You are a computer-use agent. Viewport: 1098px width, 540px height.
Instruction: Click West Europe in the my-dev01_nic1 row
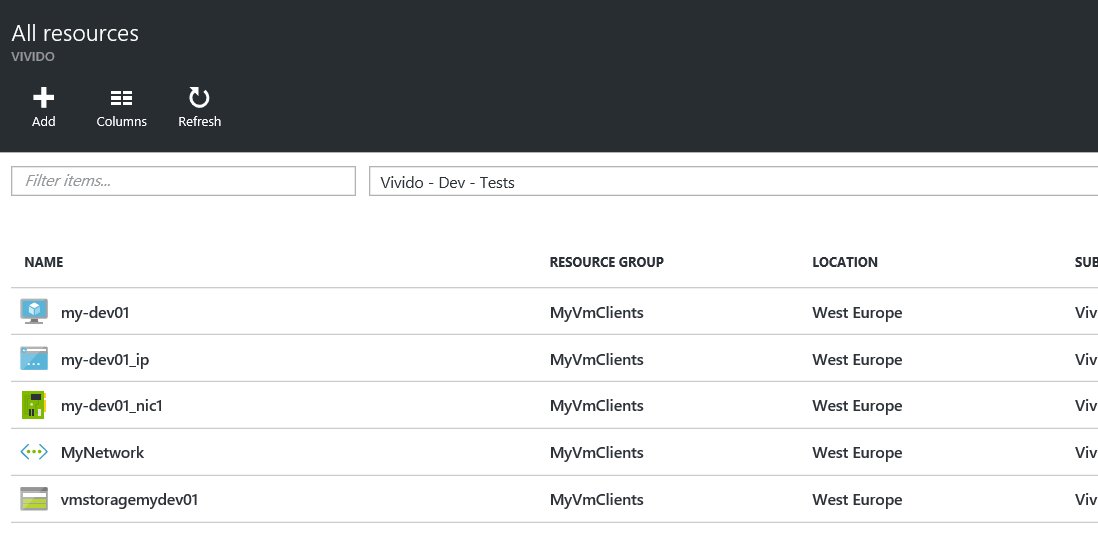tap(857, 406)
